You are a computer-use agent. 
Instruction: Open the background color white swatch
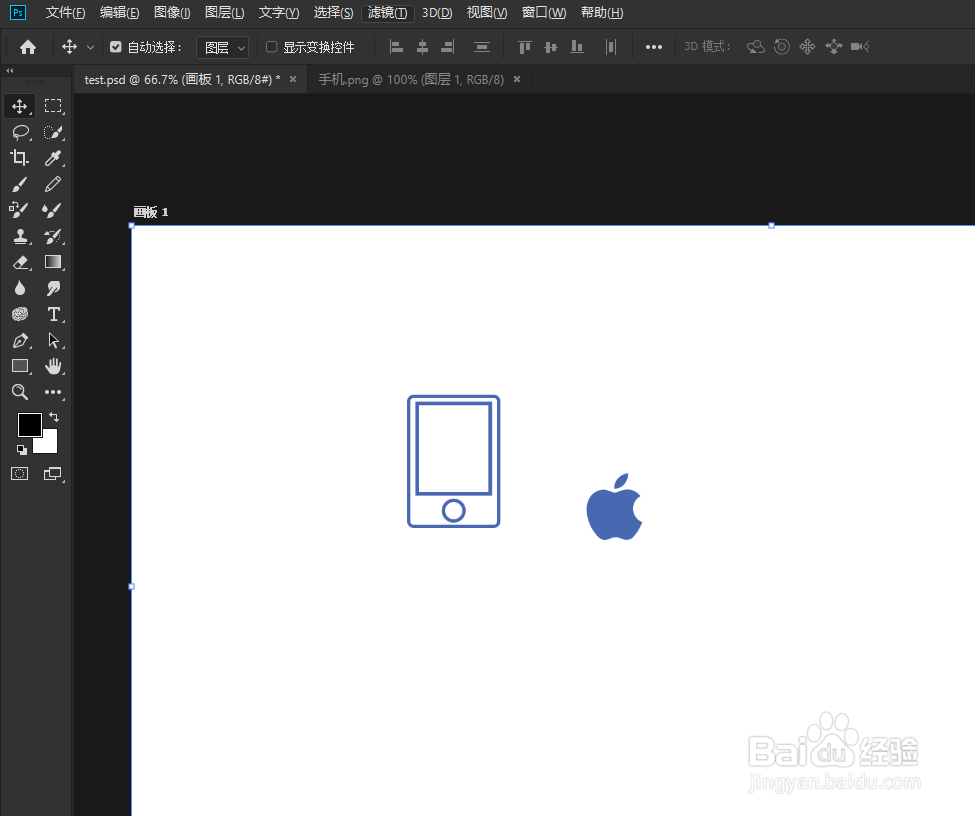coord(50,443)
